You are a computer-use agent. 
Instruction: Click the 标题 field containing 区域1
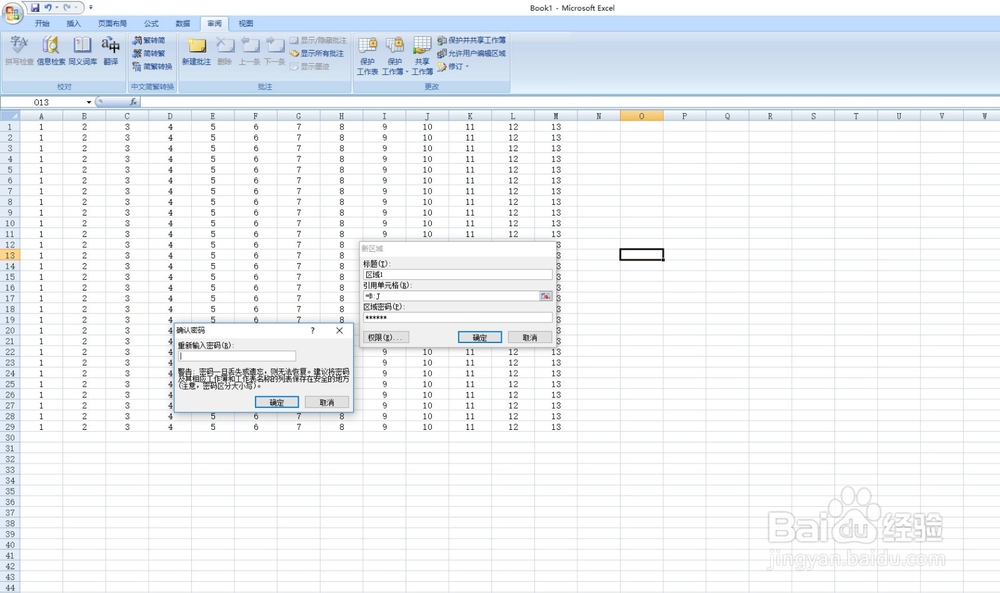[x=457, y=274]
